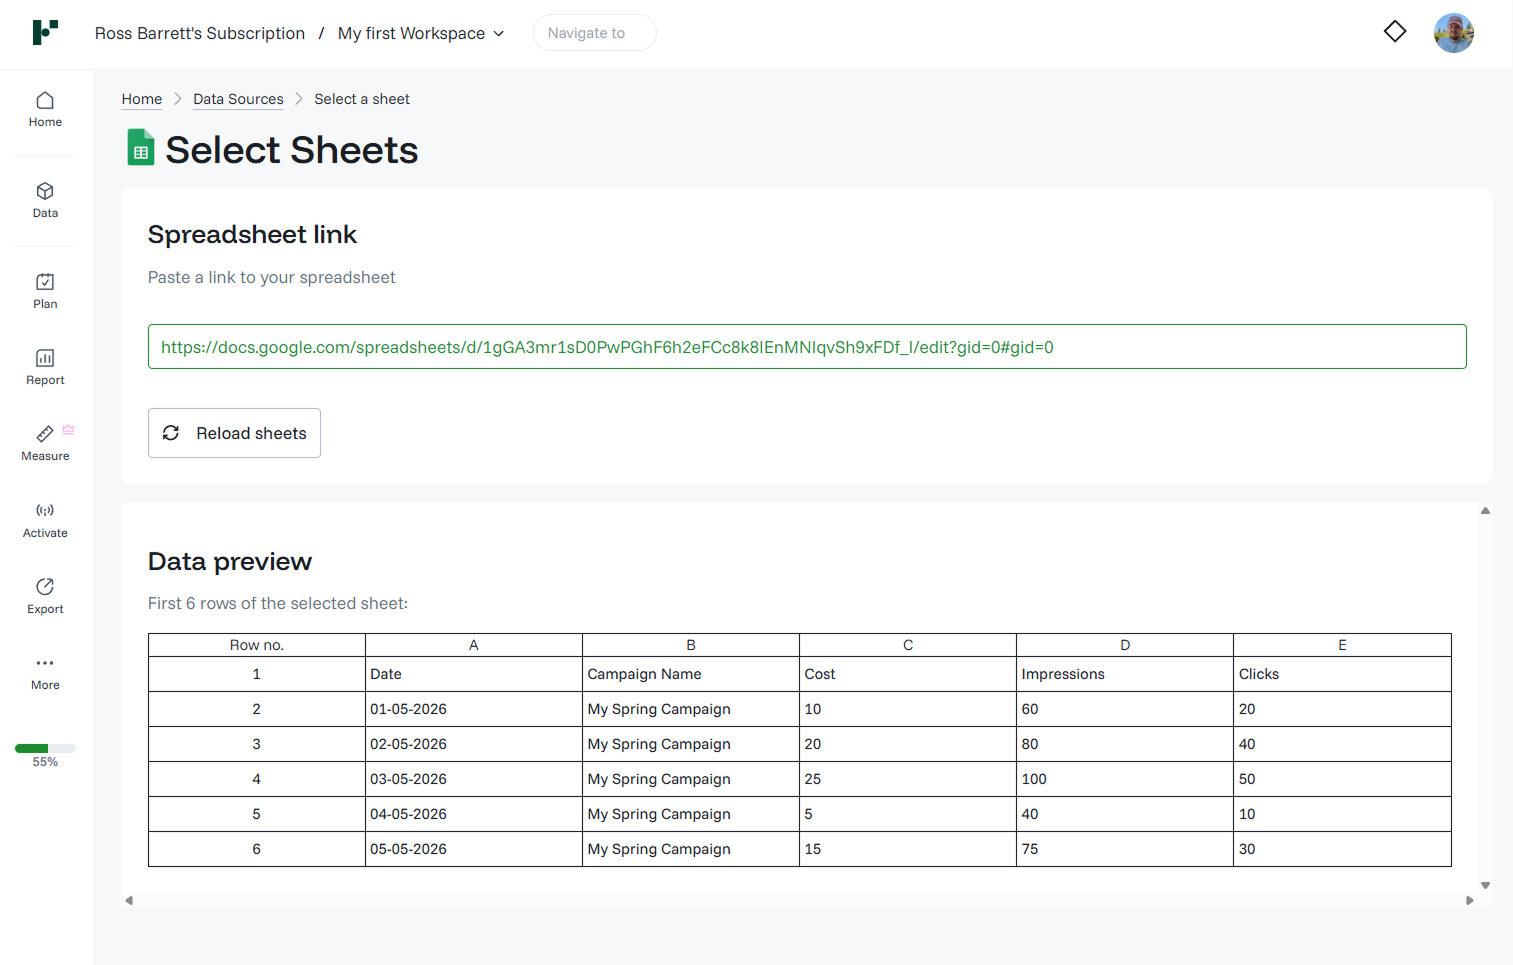Click the Clicks header cell

tap(1342, 674)
